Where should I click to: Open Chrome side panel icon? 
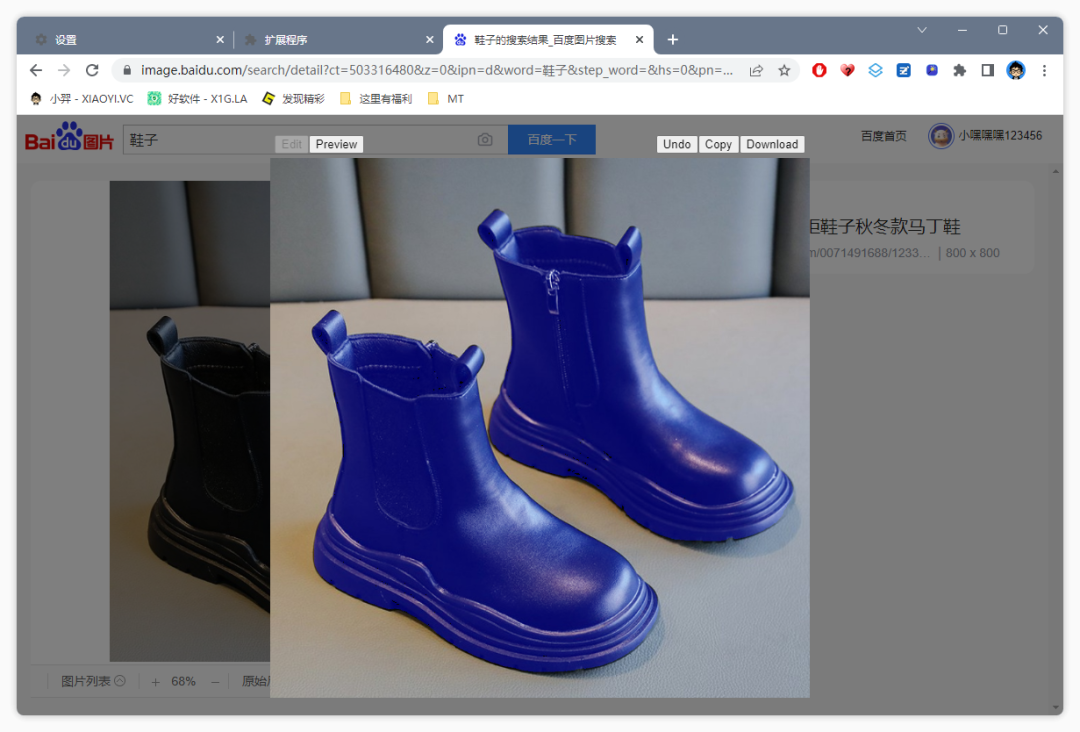coord(987,70)
